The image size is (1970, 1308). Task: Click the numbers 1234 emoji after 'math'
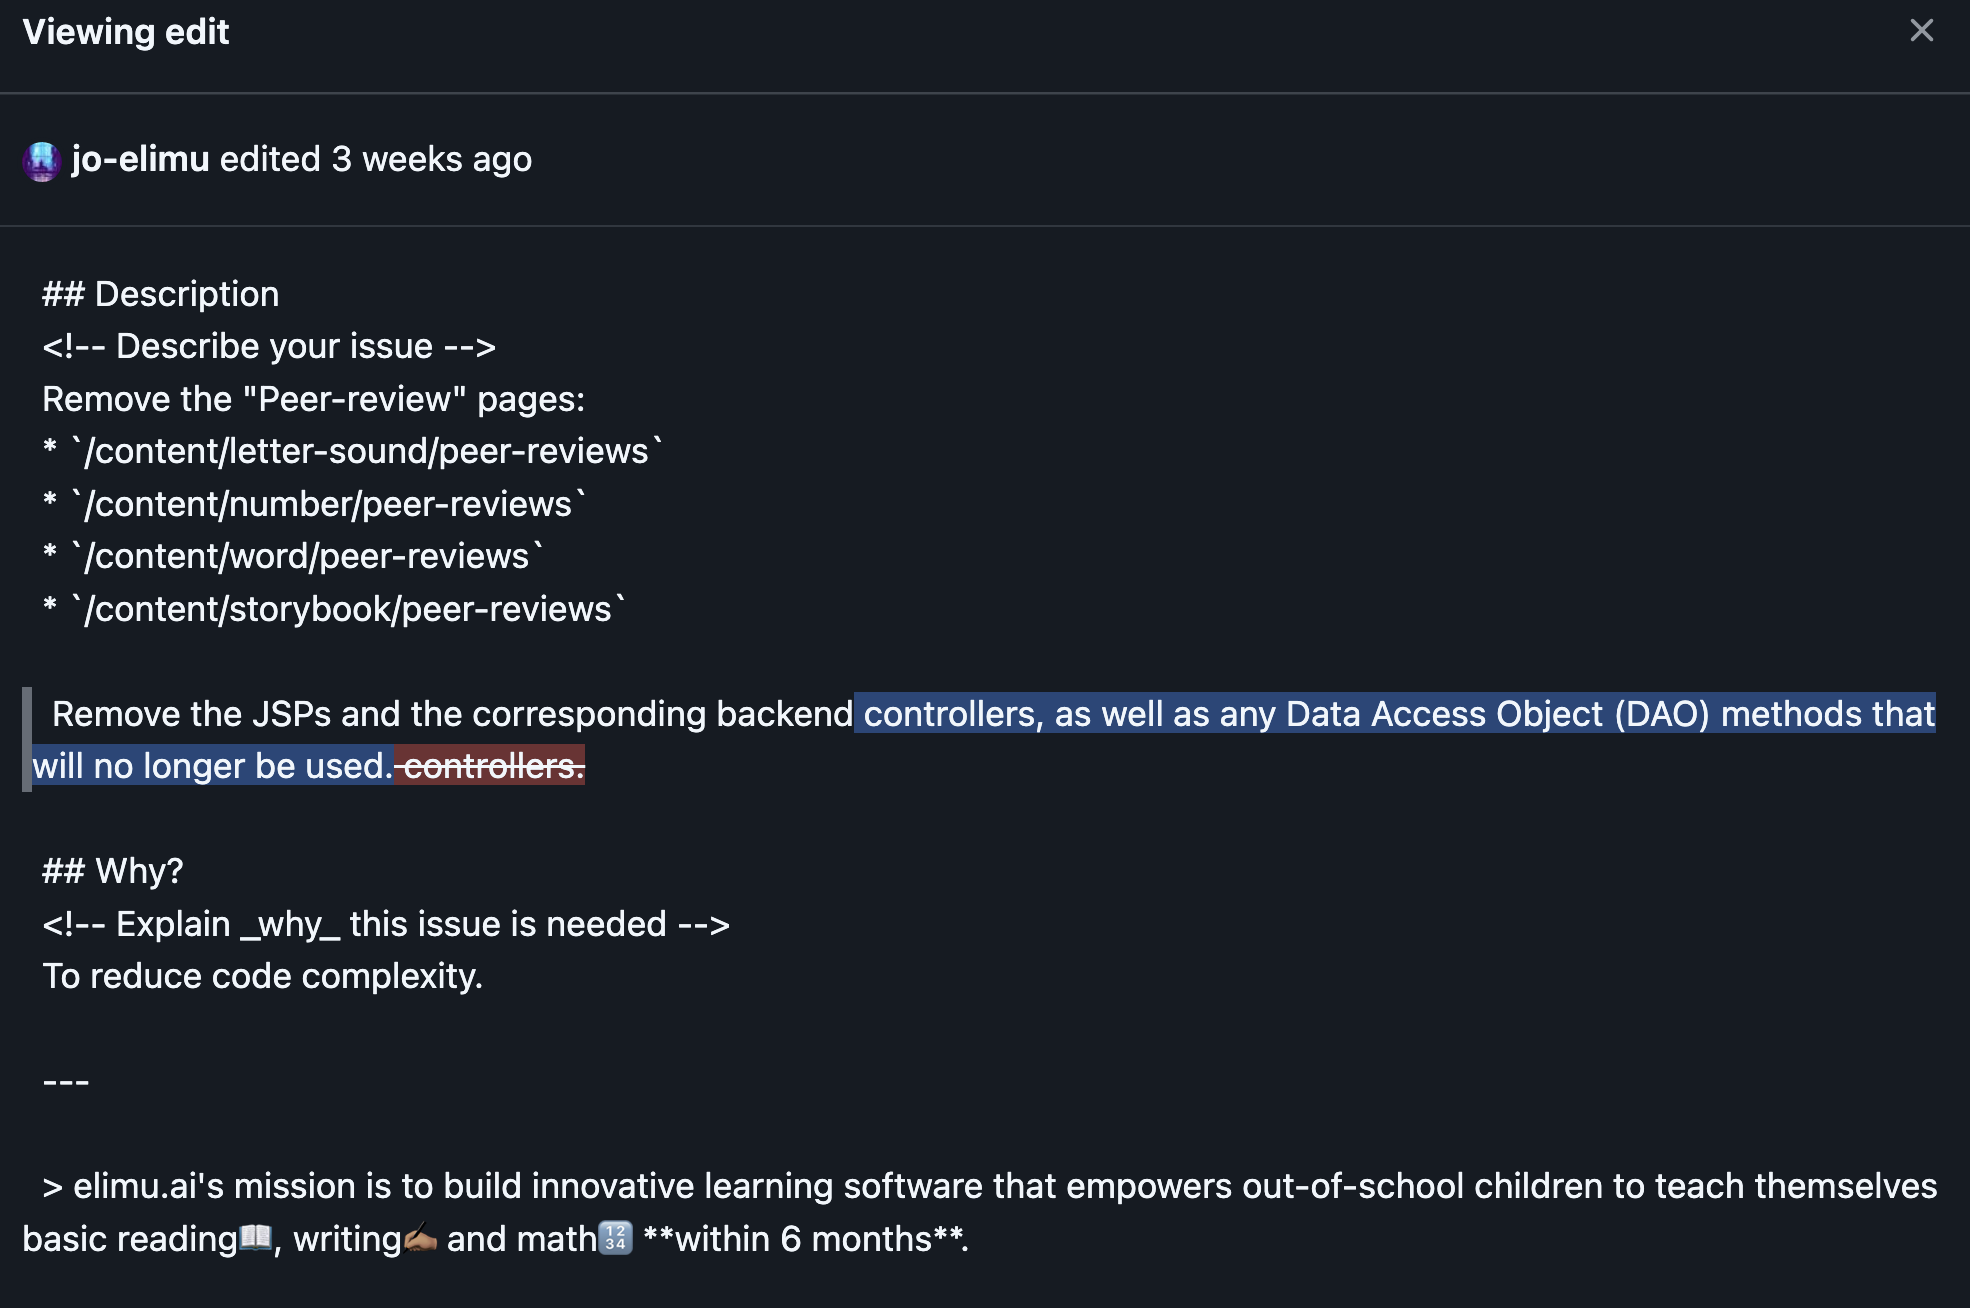615,1238
